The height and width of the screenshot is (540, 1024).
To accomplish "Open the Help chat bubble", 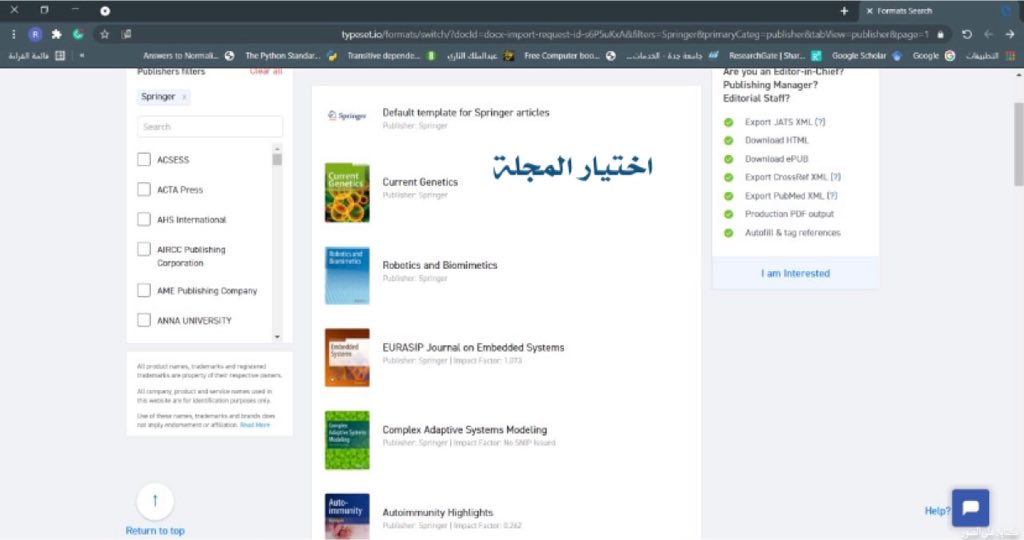I will click(970, 508).
